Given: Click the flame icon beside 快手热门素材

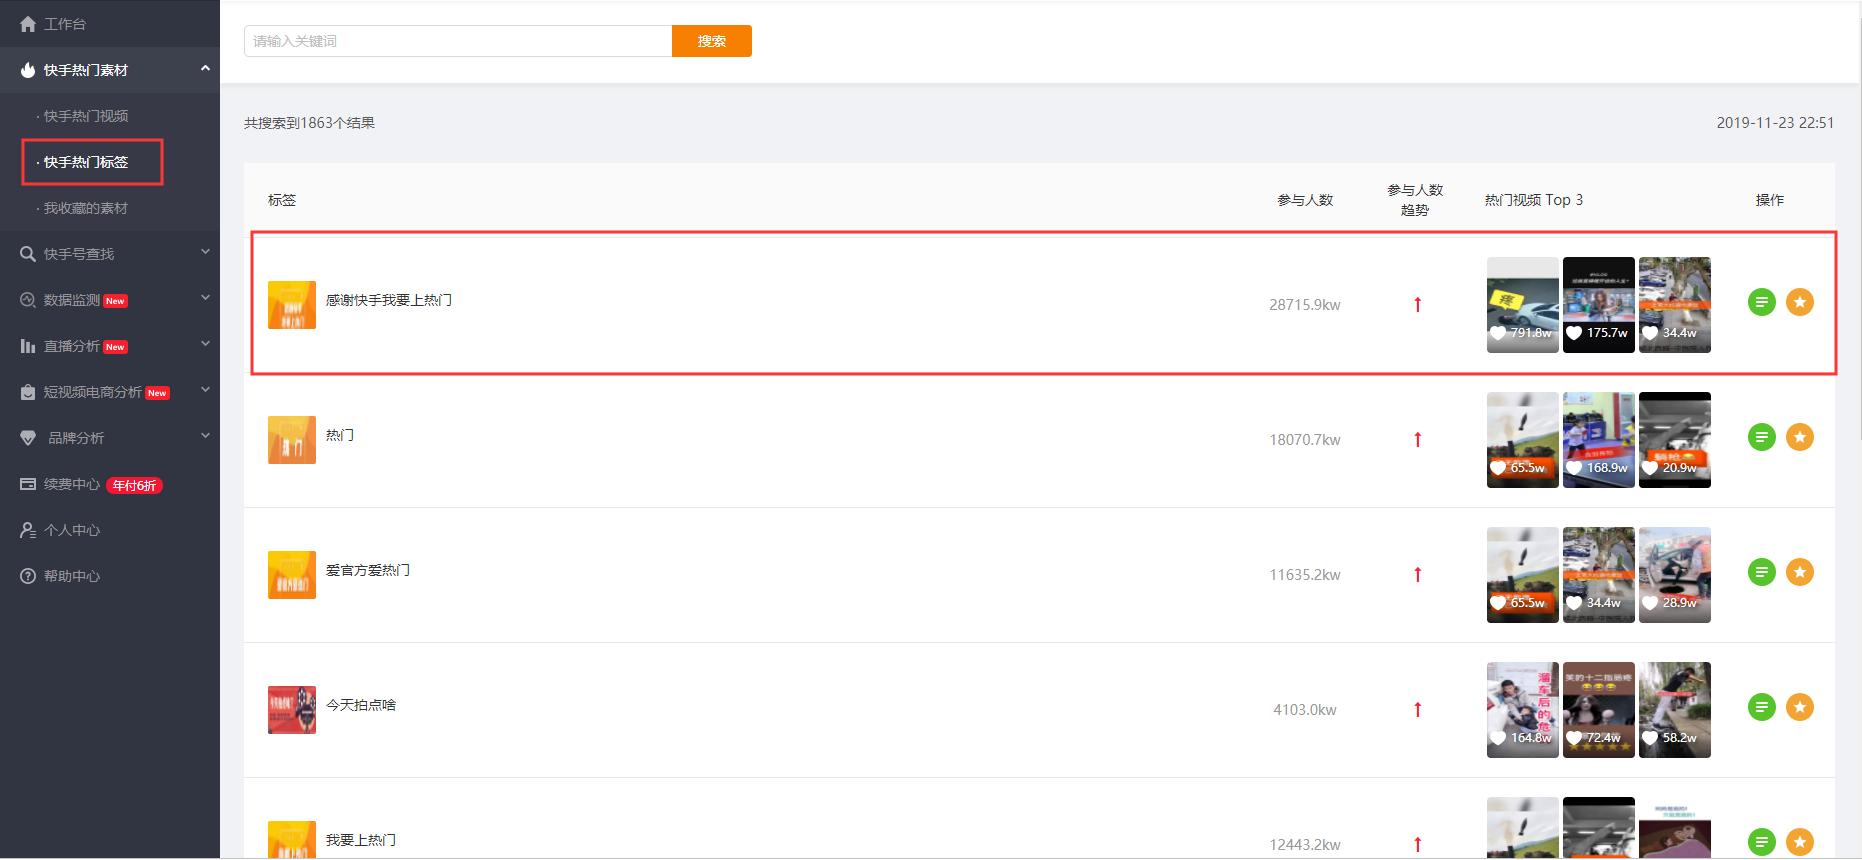Looking at the screenshot, I should tap(28, 70).
